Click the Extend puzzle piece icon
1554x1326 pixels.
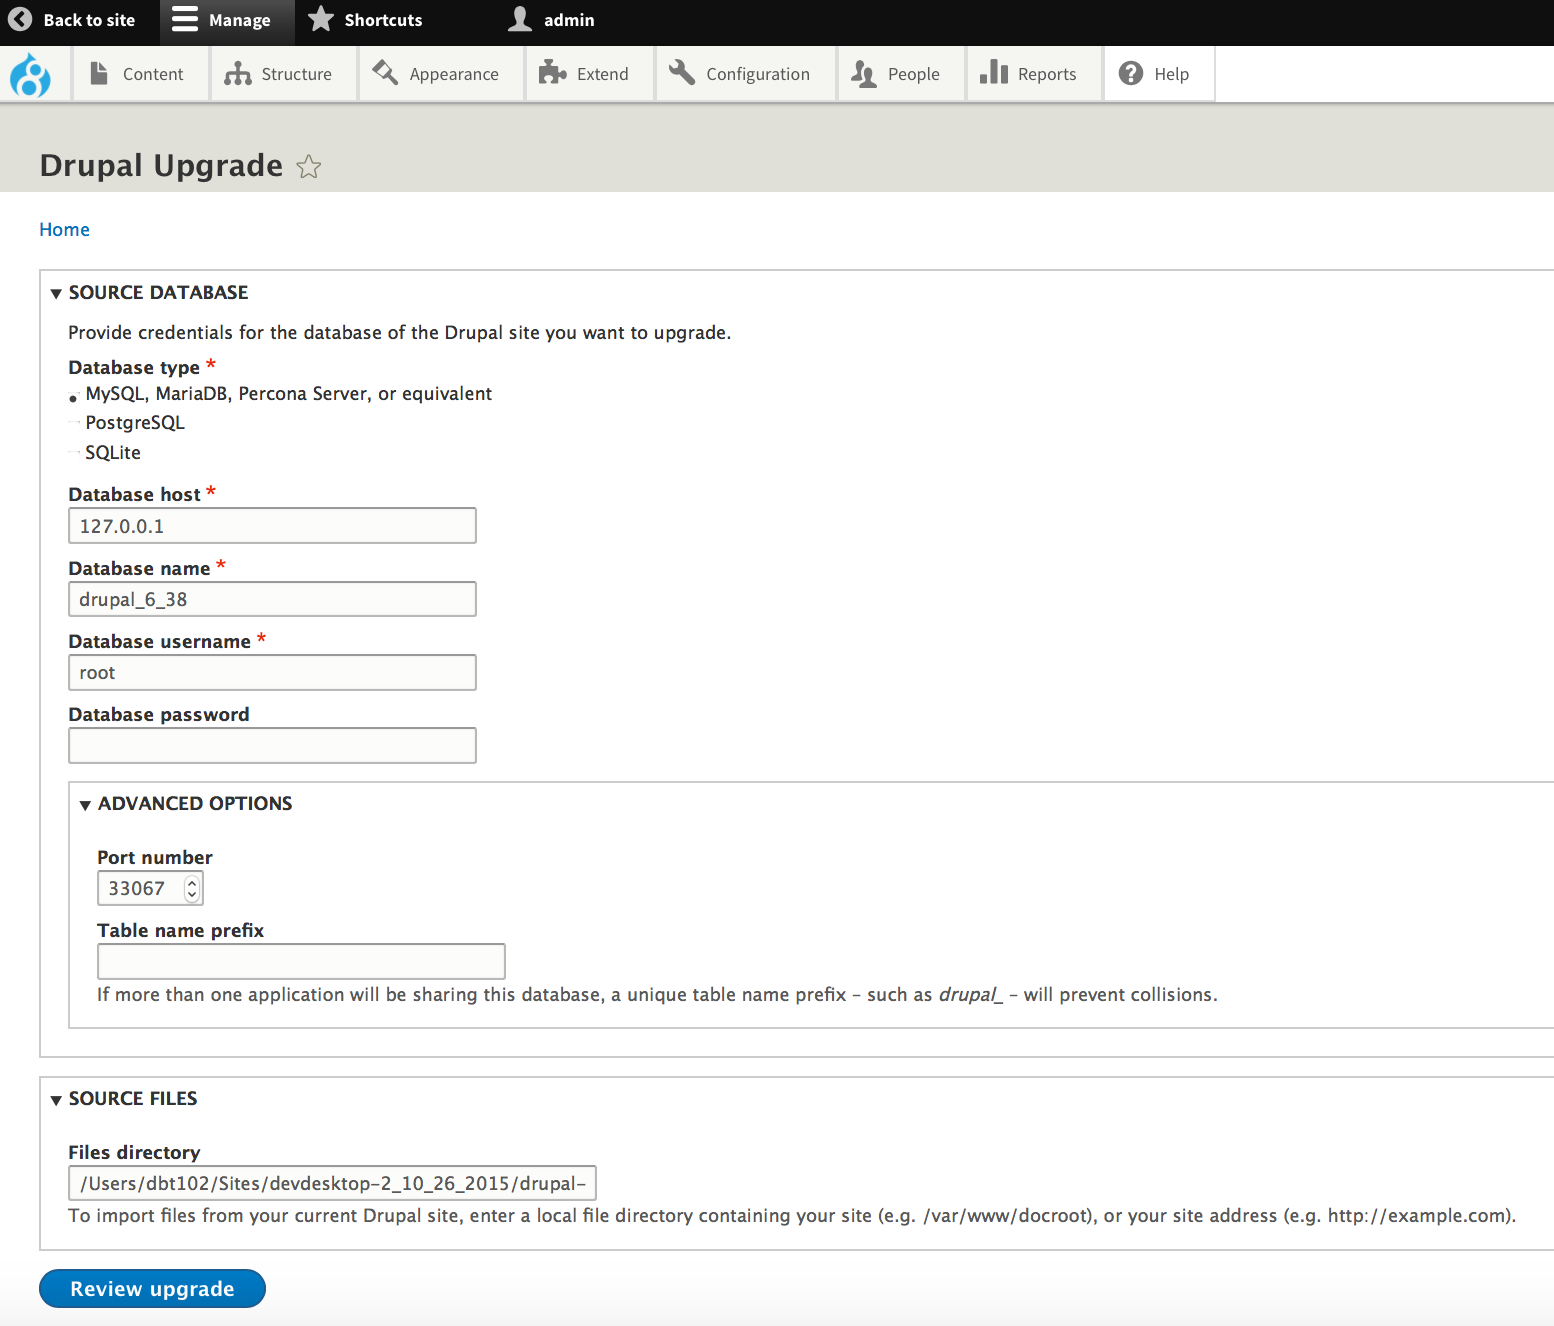[x=552, y=72]
